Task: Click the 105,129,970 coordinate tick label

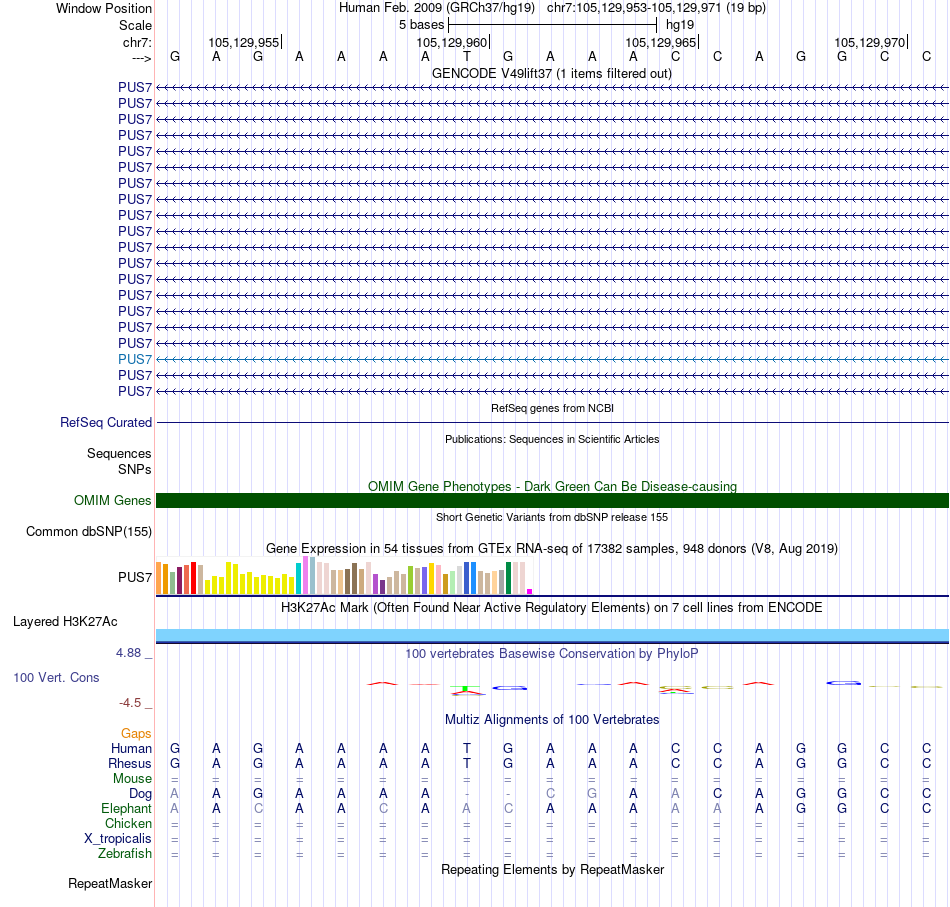Action: [869, 42]
